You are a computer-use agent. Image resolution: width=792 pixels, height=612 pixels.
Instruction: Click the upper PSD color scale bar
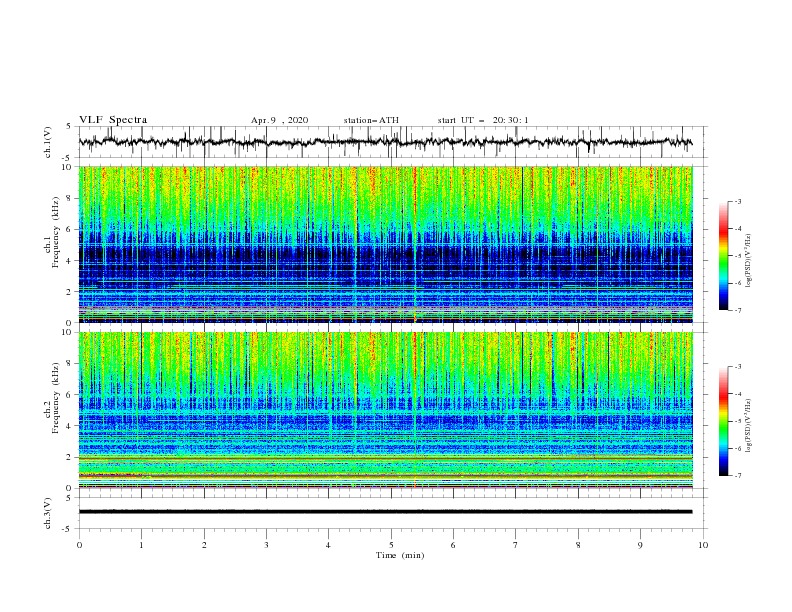(724, 255)
